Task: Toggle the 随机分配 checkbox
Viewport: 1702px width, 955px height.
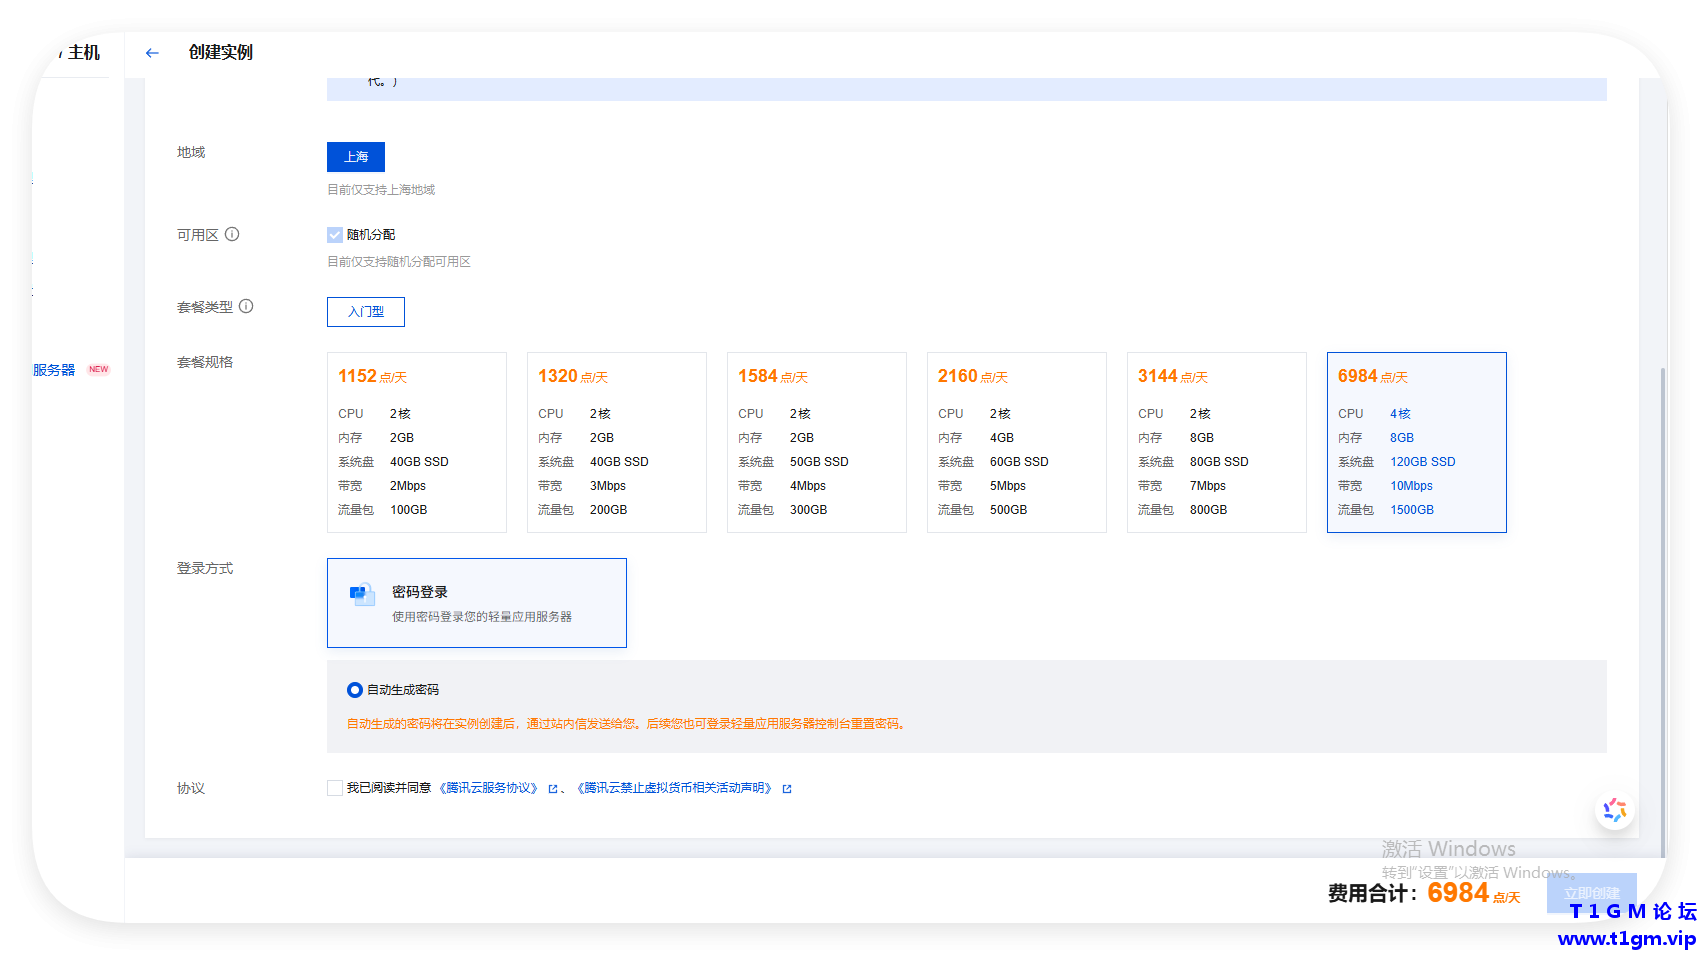Action: (335, 235)
